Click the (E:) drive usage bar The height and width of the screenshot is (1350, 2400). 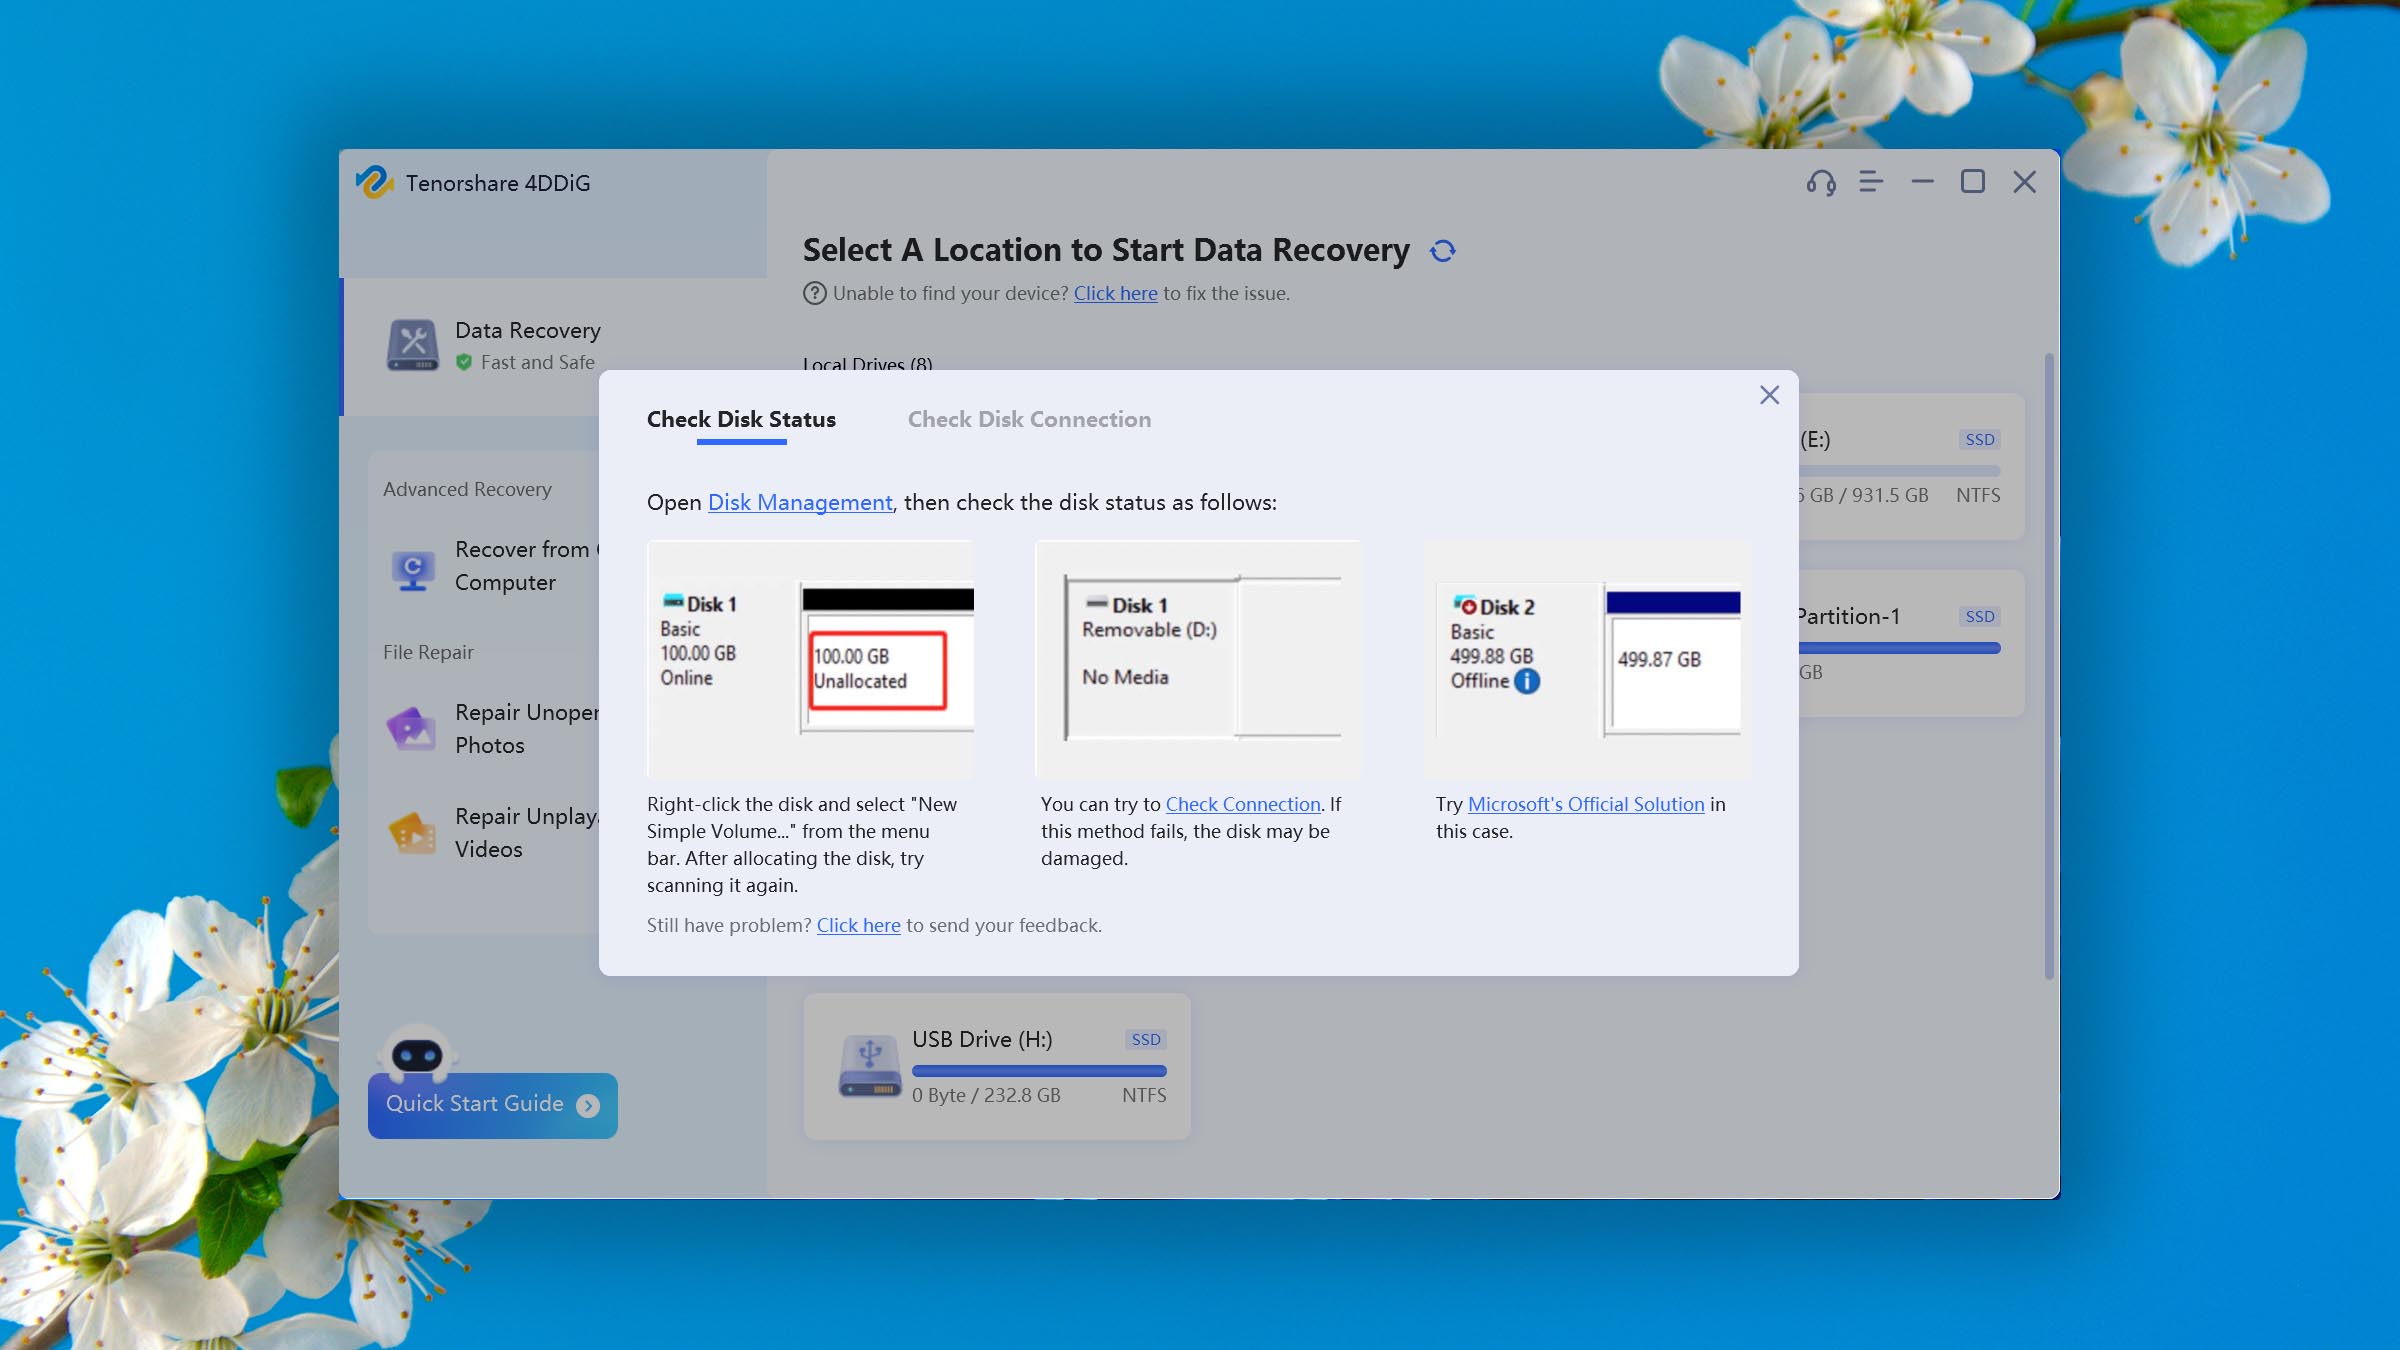tap(1899, 472)
